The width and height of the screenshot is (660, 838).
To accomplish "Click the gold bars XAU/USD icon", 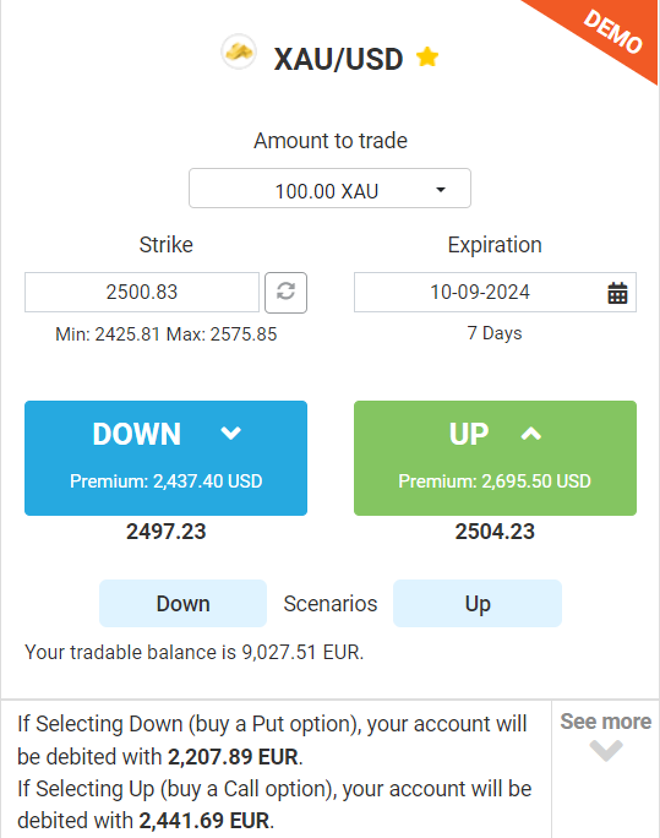I will (x=239, y=52).
